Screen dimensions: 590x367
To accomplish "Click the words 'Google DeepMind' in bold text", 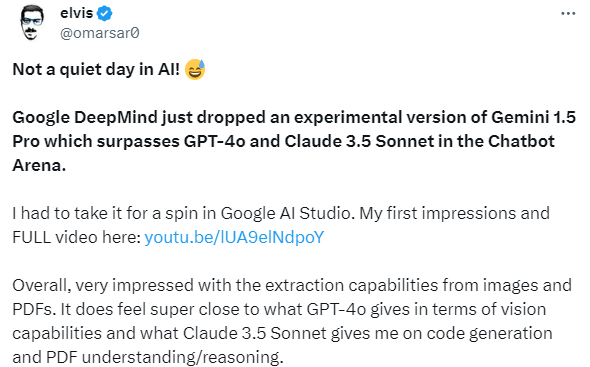I will 85,117.
